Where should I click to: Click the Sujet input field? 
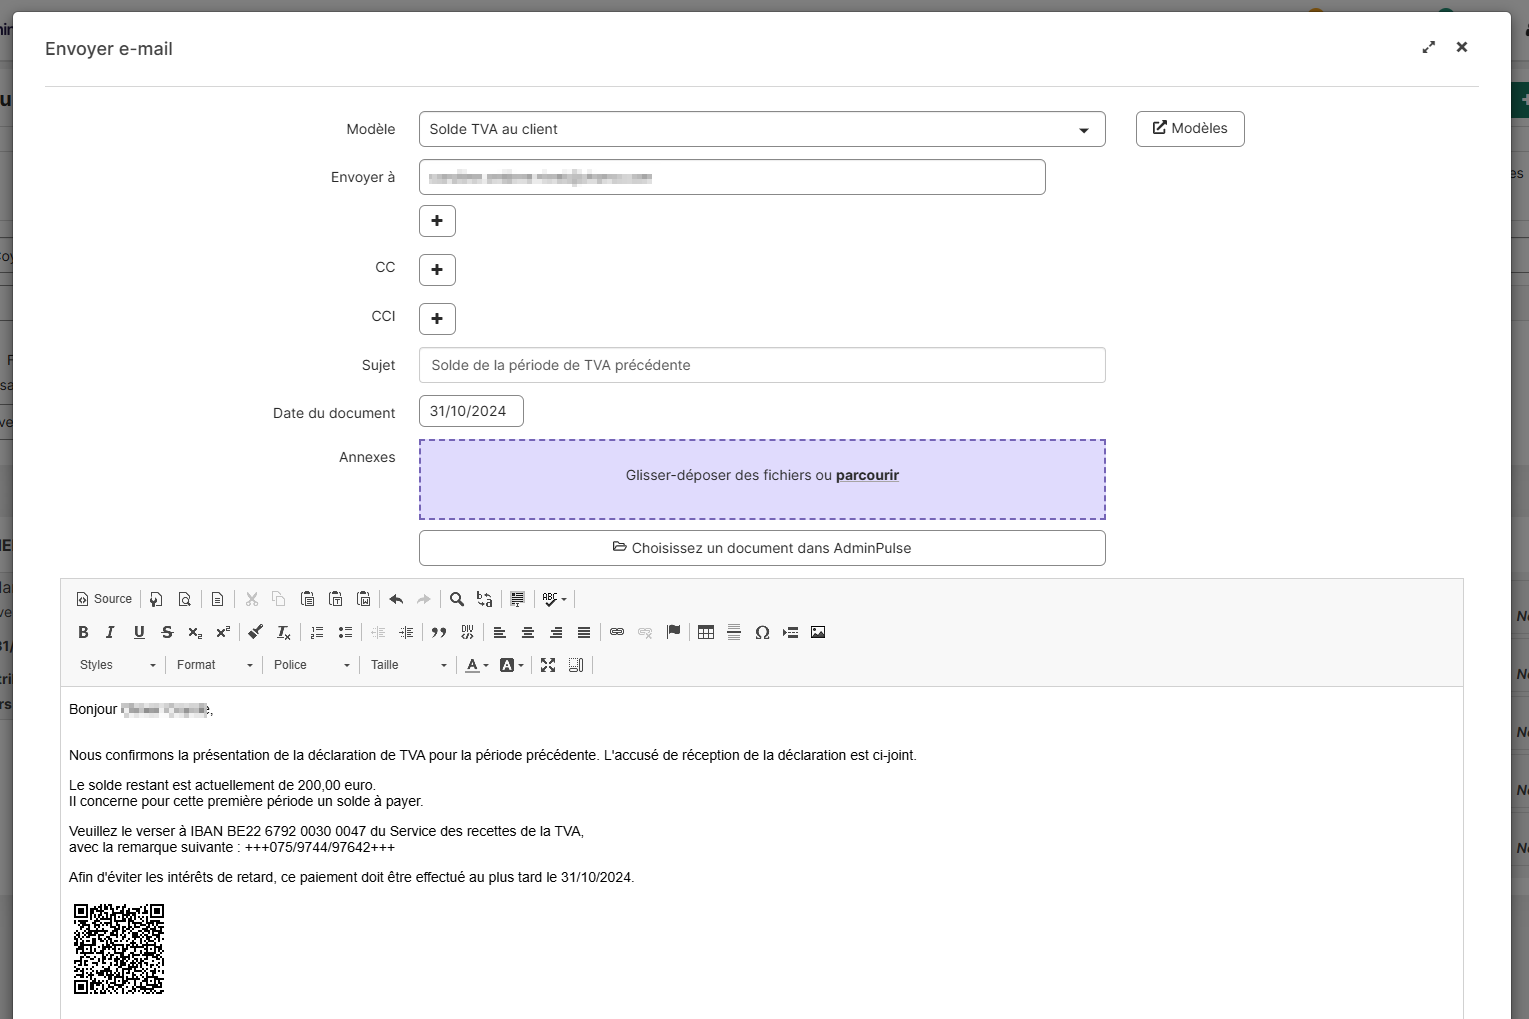761,365
